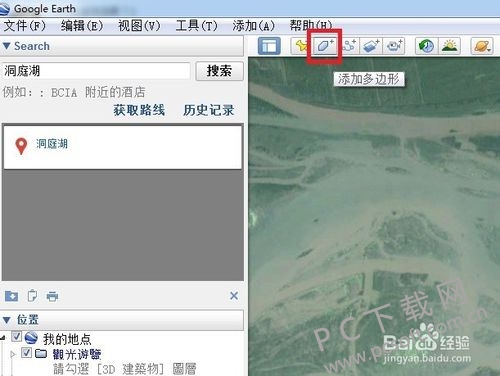Click the 搜索 button

pyautogui.click(x=219, y=71)
